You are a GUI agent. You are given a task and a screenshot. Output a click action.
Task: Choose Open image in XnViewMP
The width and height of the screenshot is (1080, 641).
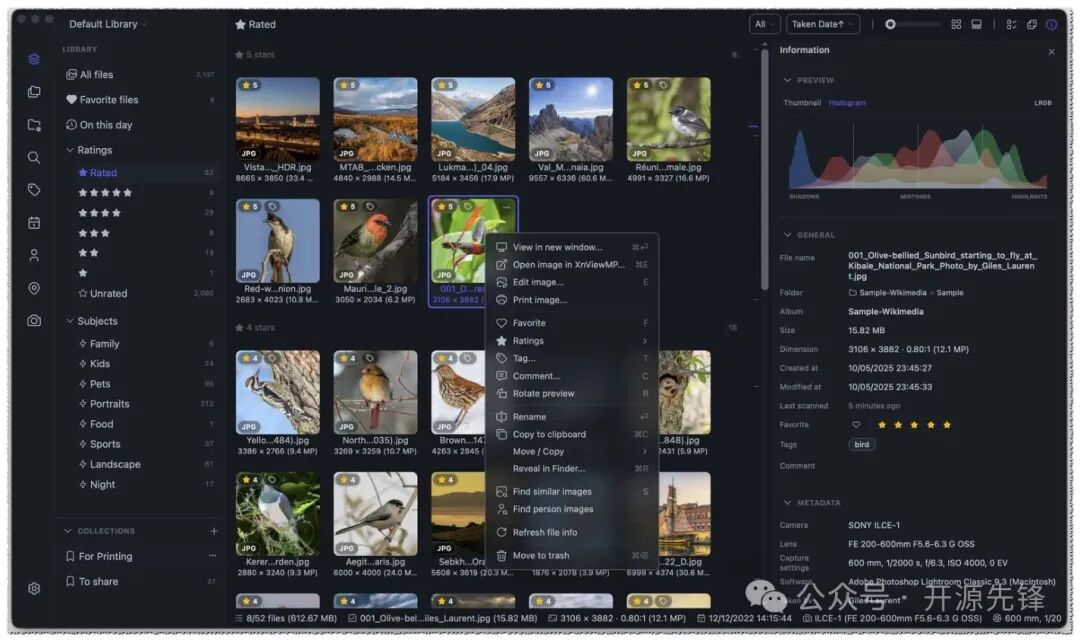tap(572, 264)
